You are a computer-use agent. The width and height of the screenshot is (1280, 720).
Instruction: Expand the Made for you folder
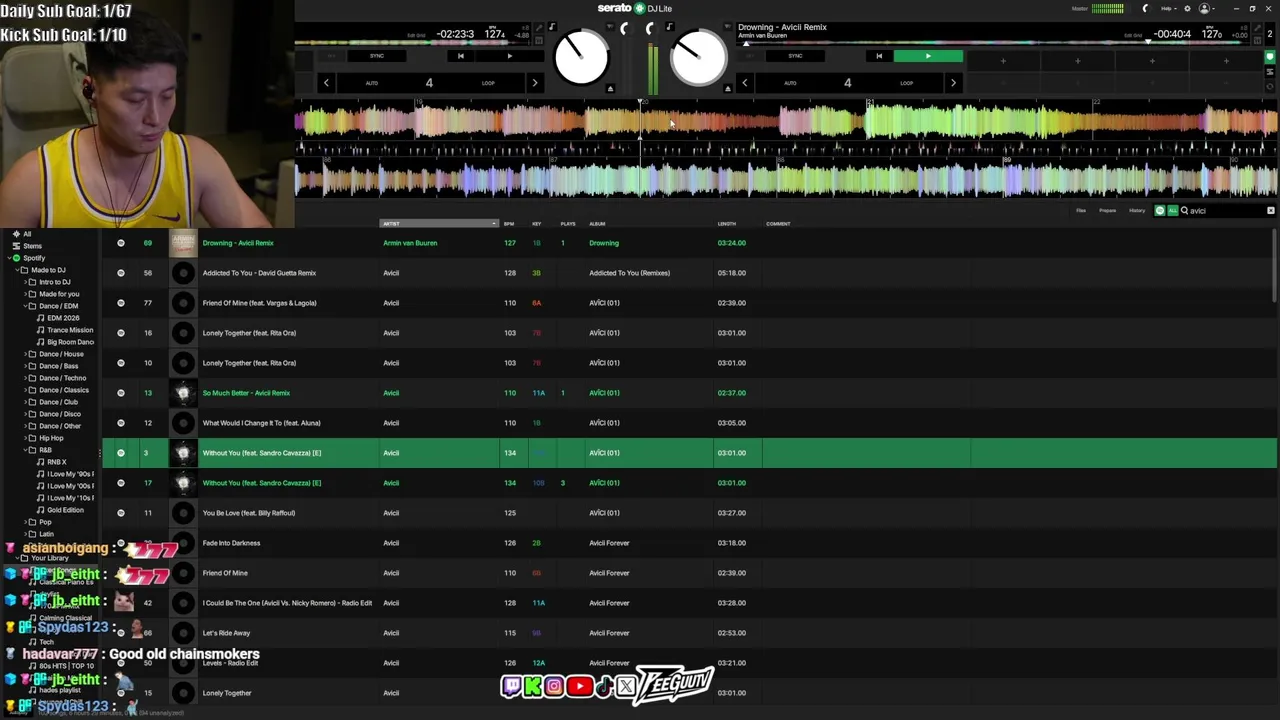(25, 294)
